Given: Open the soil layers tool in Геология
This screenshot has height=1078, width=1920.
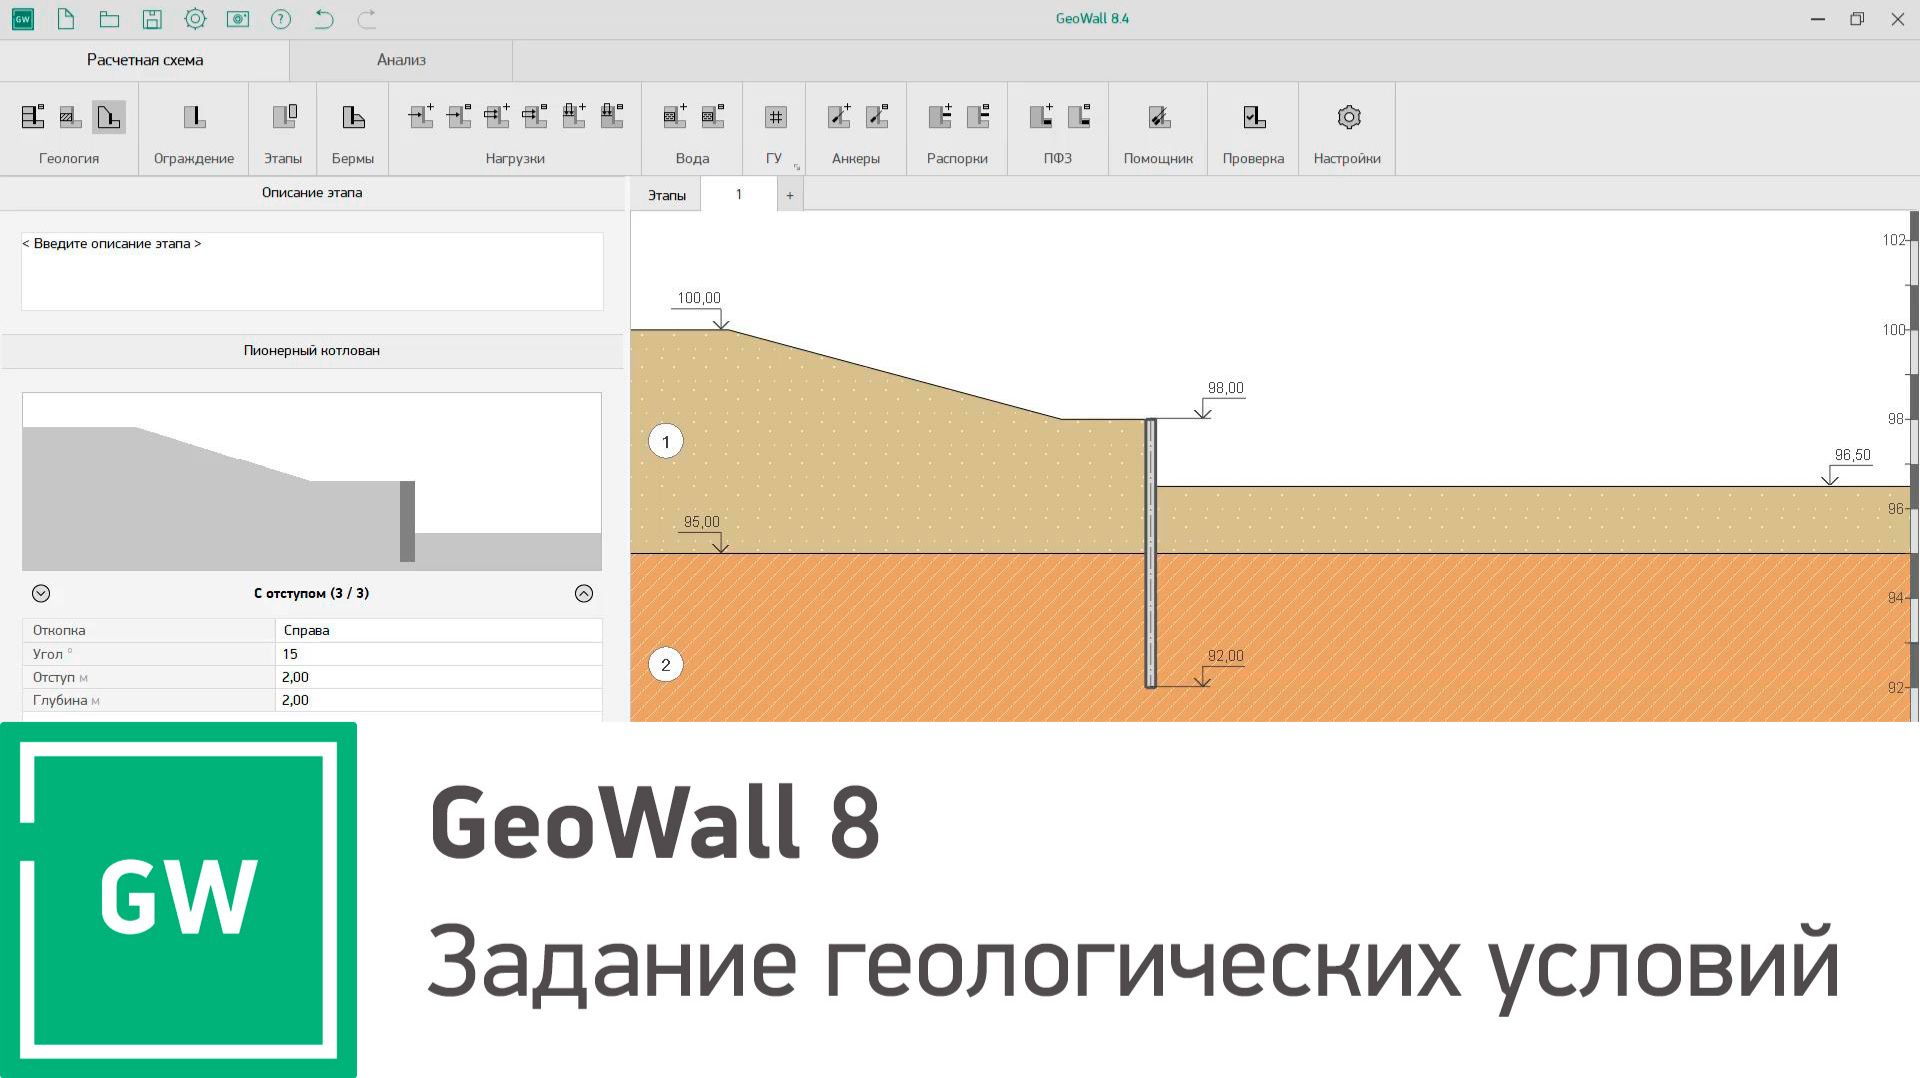Looking at the screenshot, I should [x=33, y=117].
